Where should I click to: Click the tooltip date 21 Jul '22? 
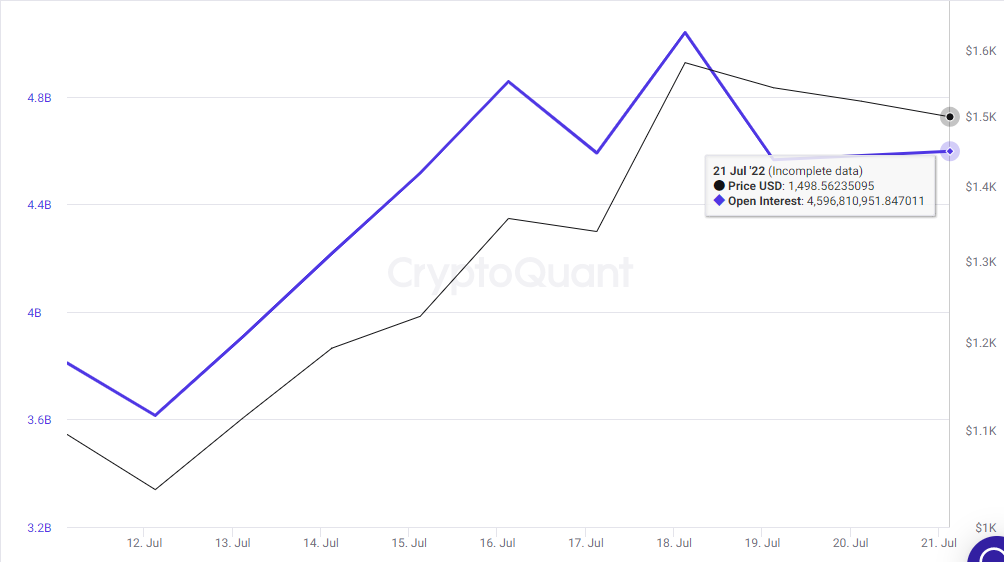pos(739,171)
